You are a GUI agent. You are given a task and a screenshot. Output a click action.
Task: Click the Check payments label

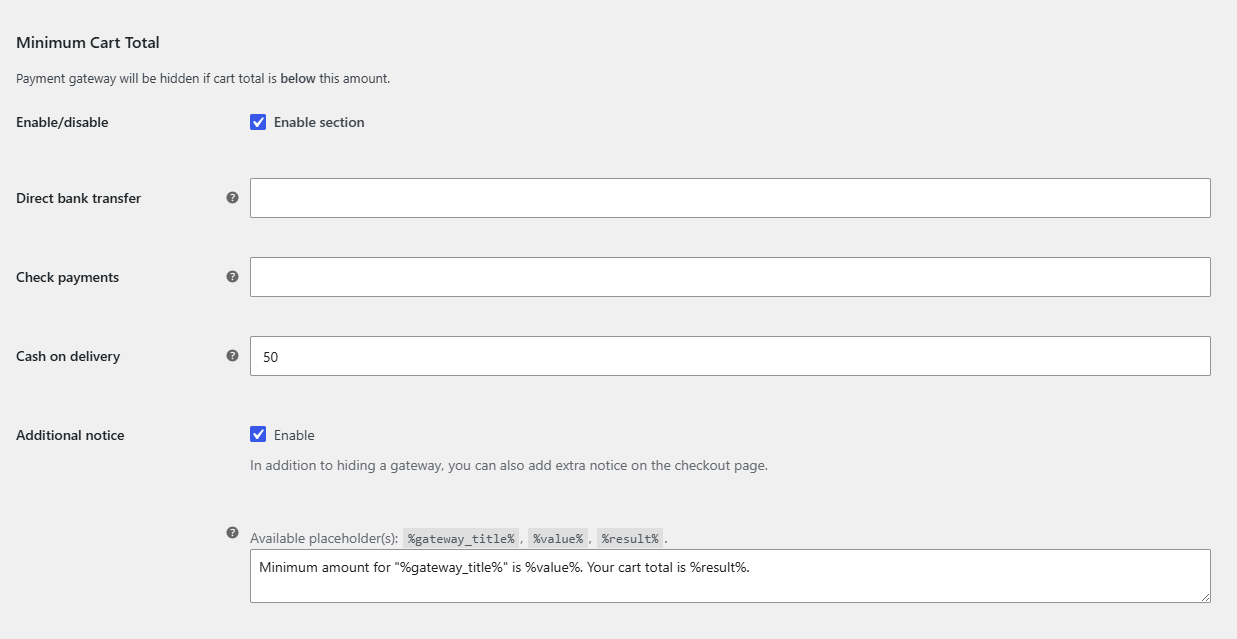point(67,277)
